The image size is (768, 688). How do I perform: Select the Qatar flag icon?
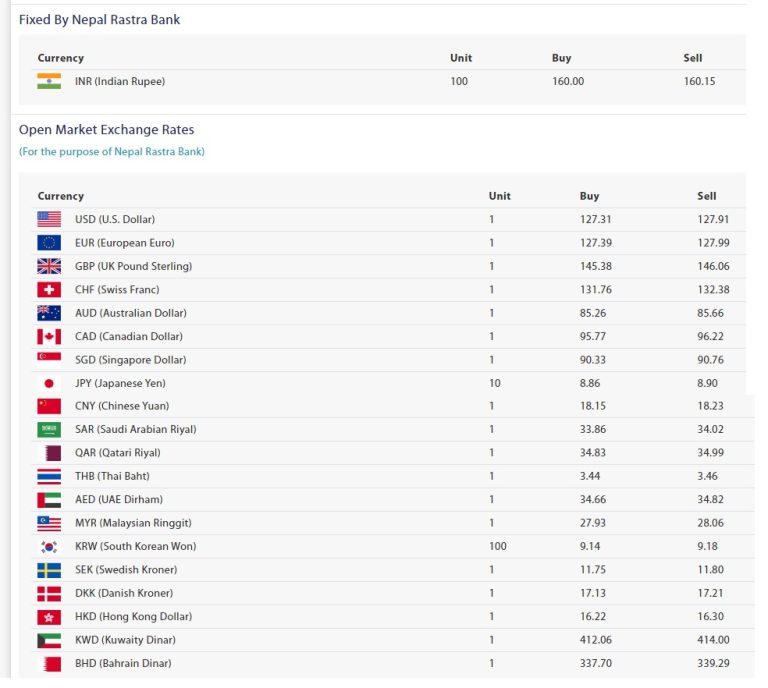(x=49, y=453)
